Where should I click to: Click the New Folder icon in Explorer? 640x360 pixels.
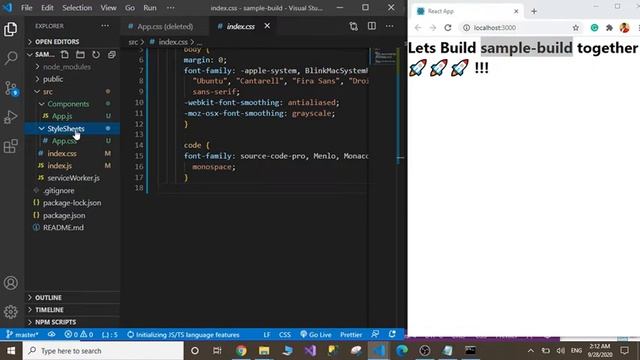point(80,54)
